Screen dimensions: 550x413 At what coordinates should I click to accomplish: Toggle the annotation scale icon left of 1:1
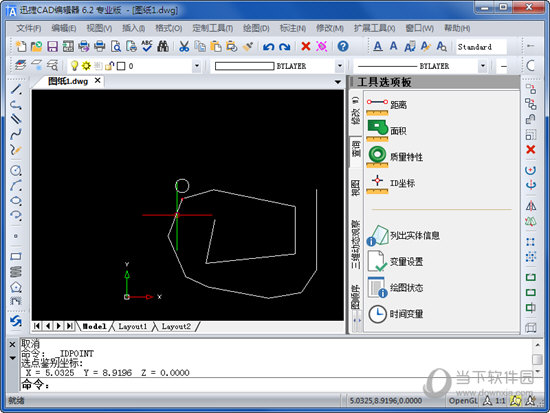coord(487,400)
